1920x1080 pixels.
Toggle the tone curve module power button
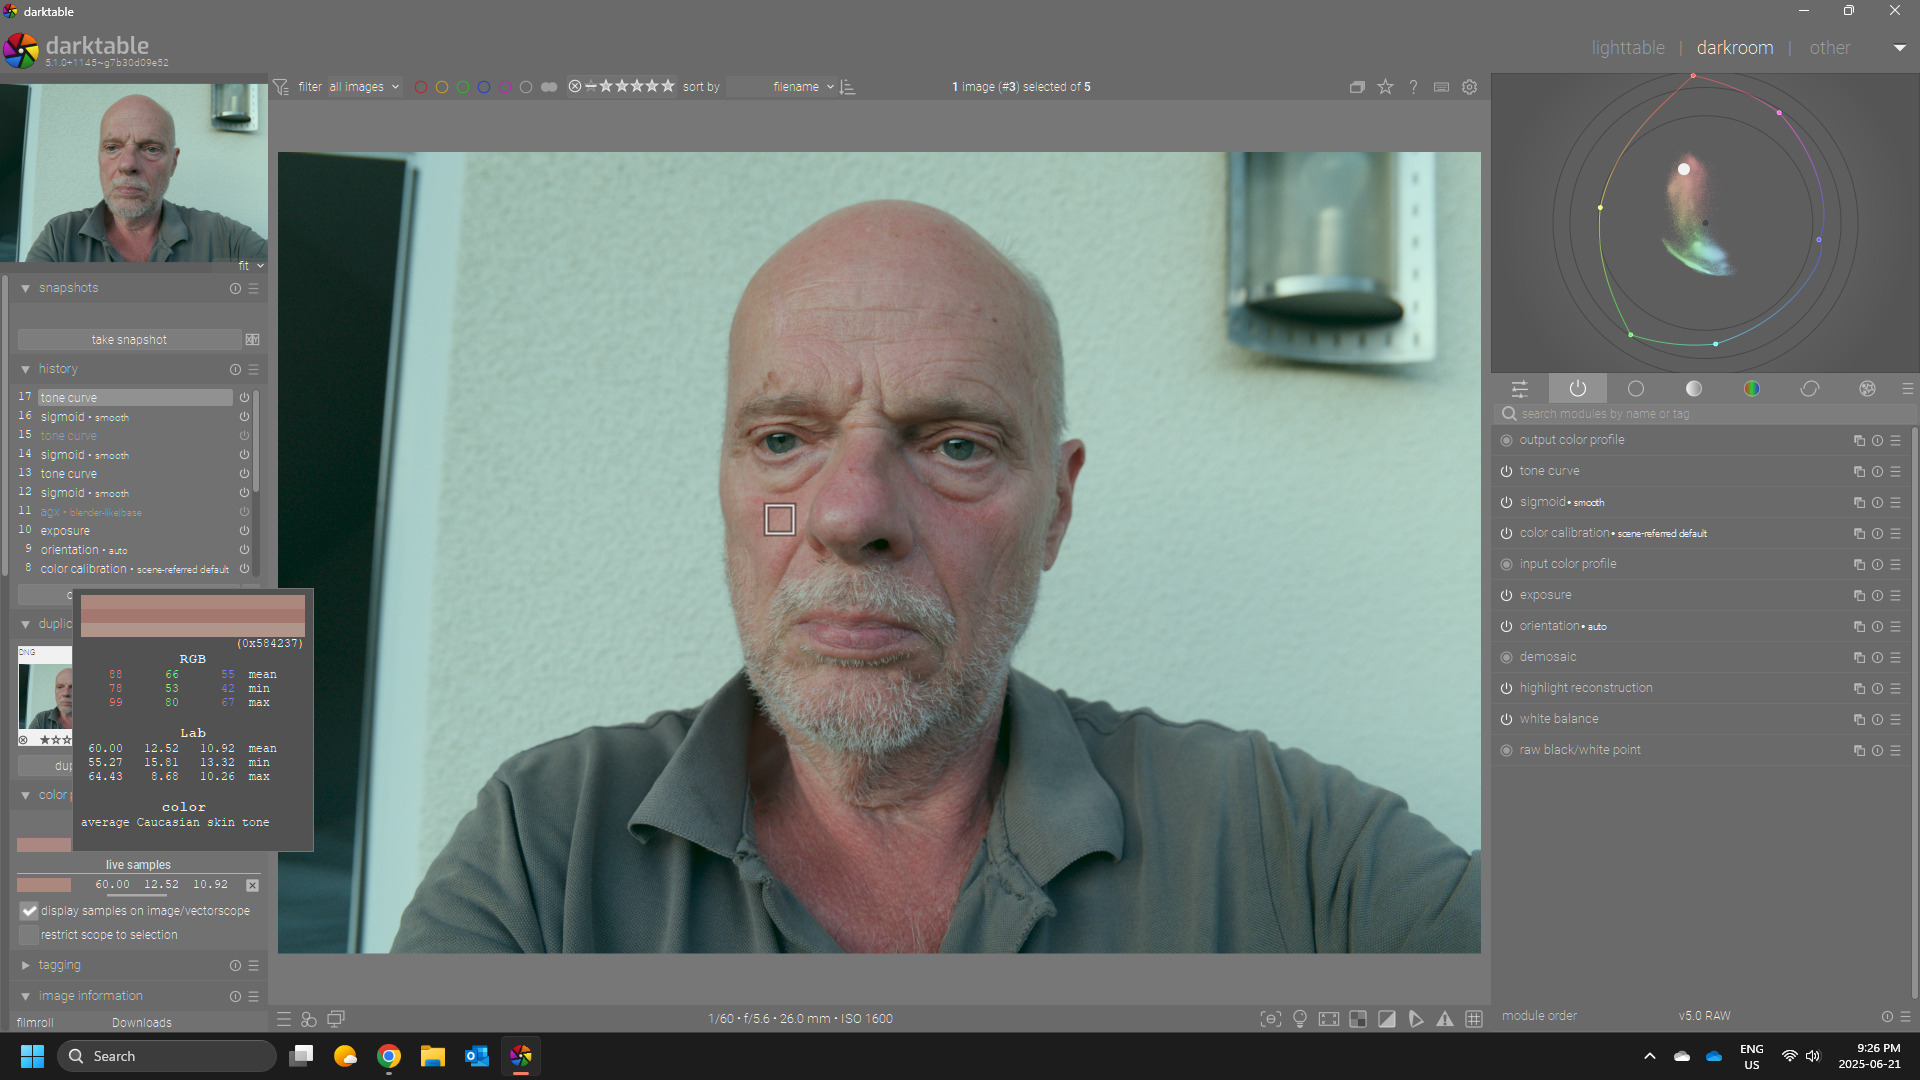(1506, 471)
